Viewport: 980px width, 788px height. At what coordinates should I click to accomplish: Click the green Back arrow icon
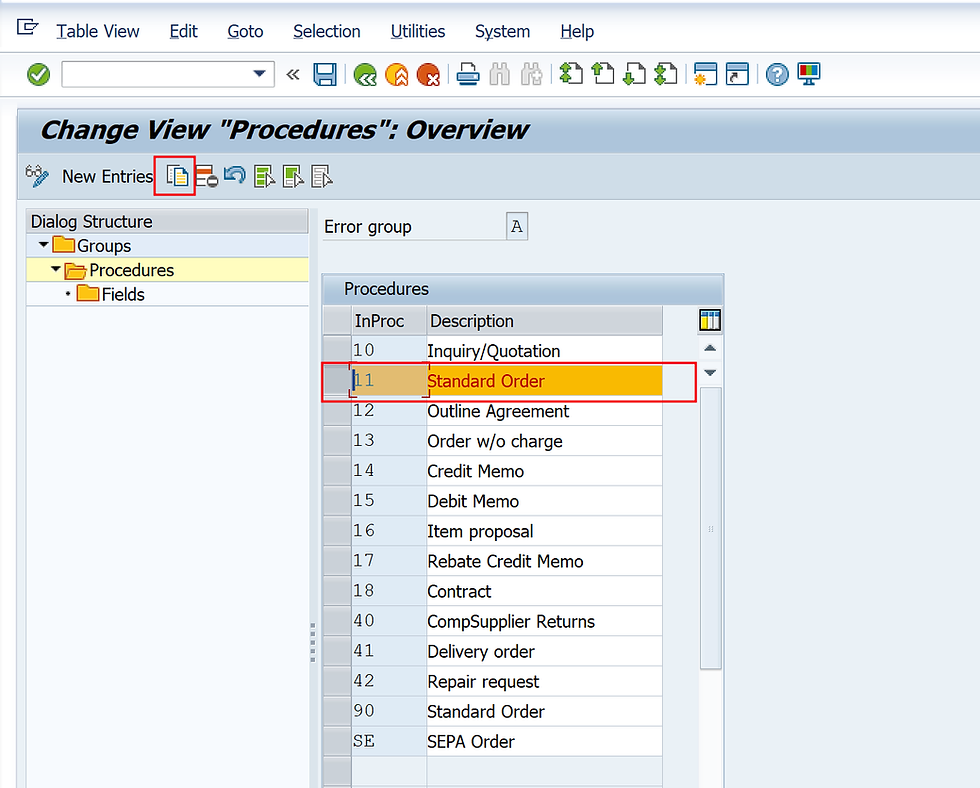(x=367, y=74)
